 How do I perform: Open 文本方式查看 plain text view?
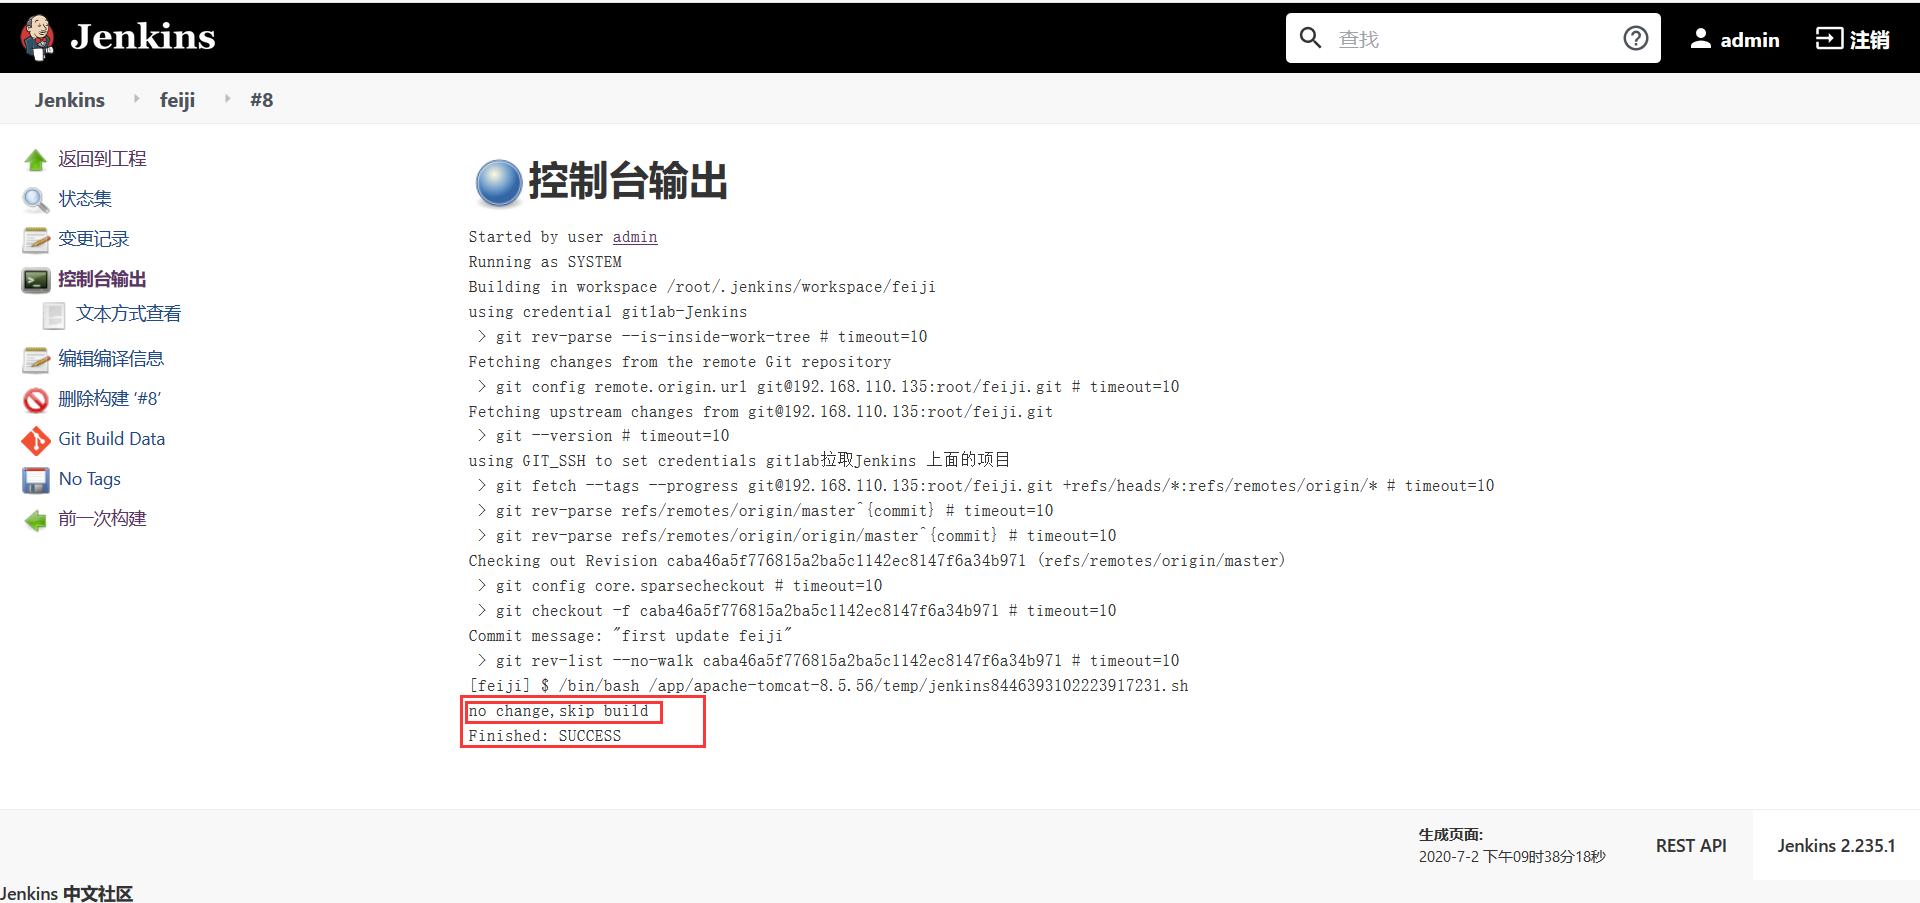tap(129, 314)
